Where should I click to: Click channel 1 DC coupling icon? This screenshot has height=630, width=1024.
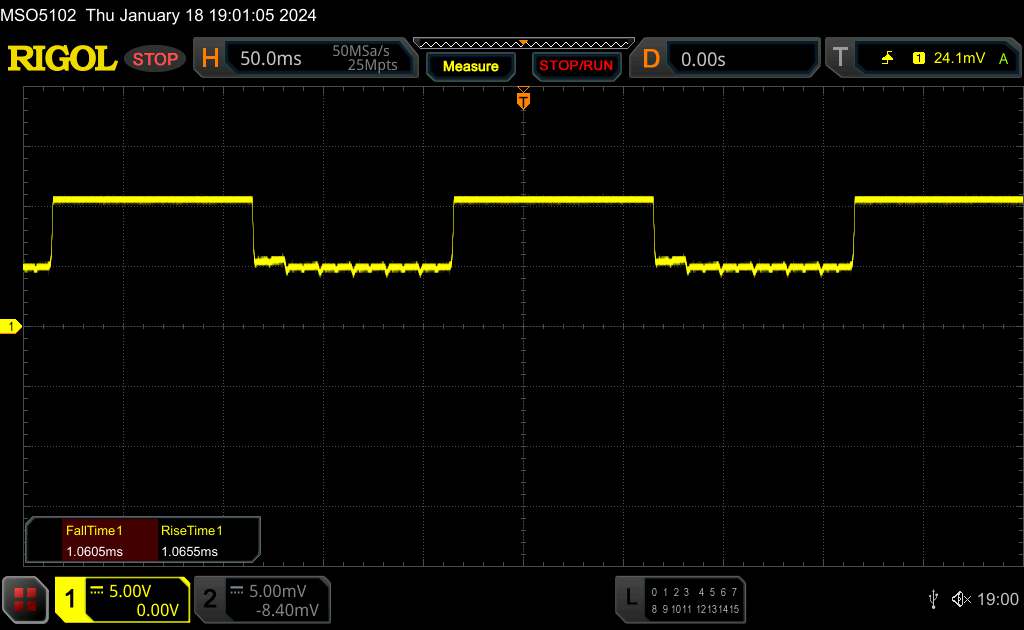pos(97,590)
